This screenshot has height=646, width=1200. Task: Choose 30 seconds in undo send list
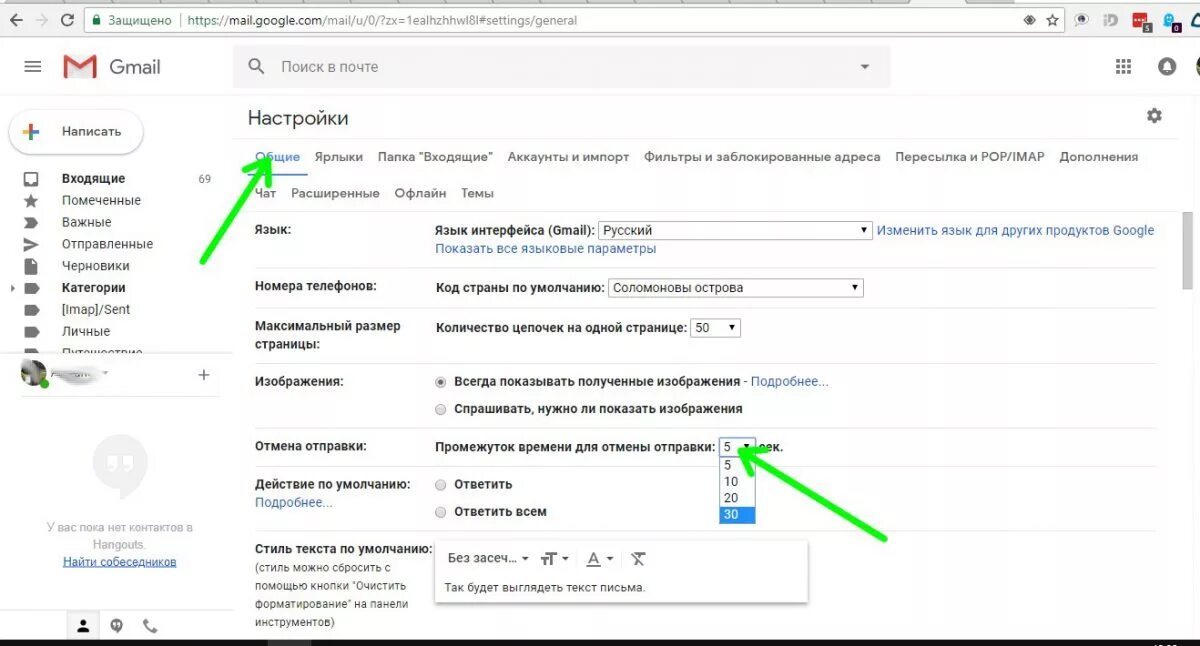[x=737, y=514]
